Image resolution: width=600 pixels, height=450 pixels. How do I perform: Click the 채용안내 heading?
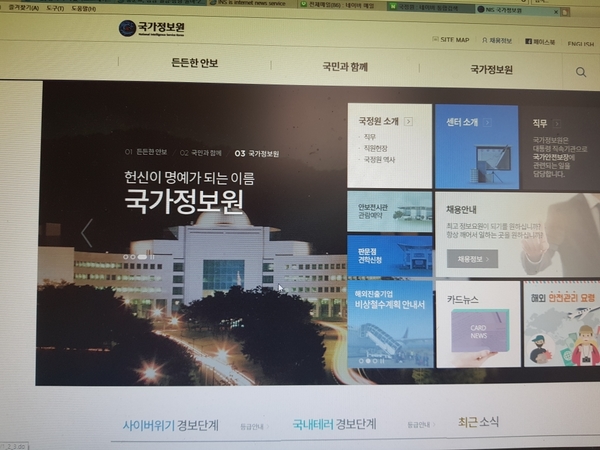coord(461,209)
